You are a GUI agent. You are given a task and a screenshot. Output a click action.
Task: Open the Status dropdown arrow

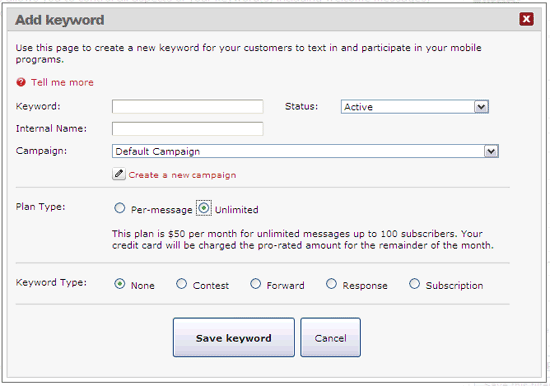(x=481, y=107)
